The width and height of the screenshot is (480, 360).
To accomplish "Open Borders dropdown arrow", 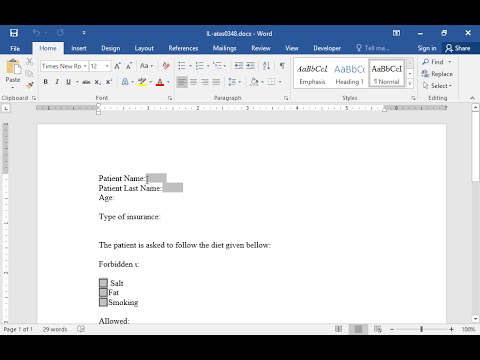I will (280, 82).
